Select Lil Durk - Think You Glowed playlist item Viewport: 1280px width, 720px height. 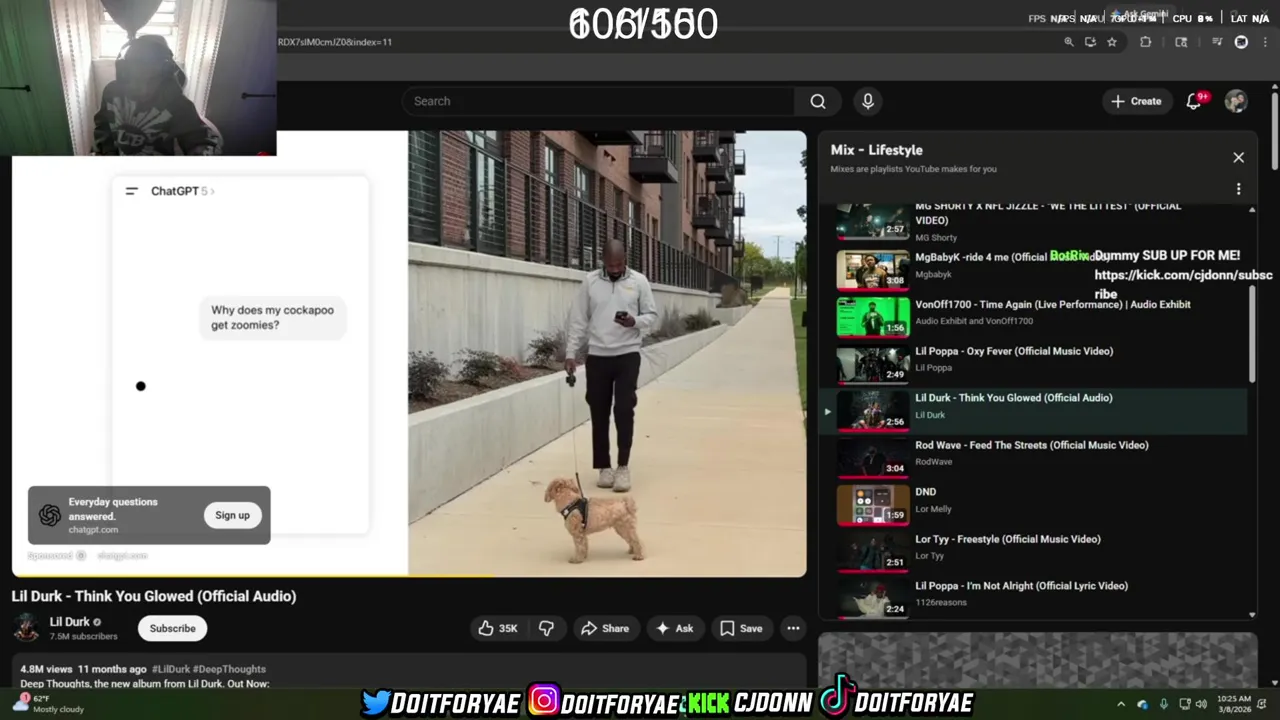(1034, 410)
